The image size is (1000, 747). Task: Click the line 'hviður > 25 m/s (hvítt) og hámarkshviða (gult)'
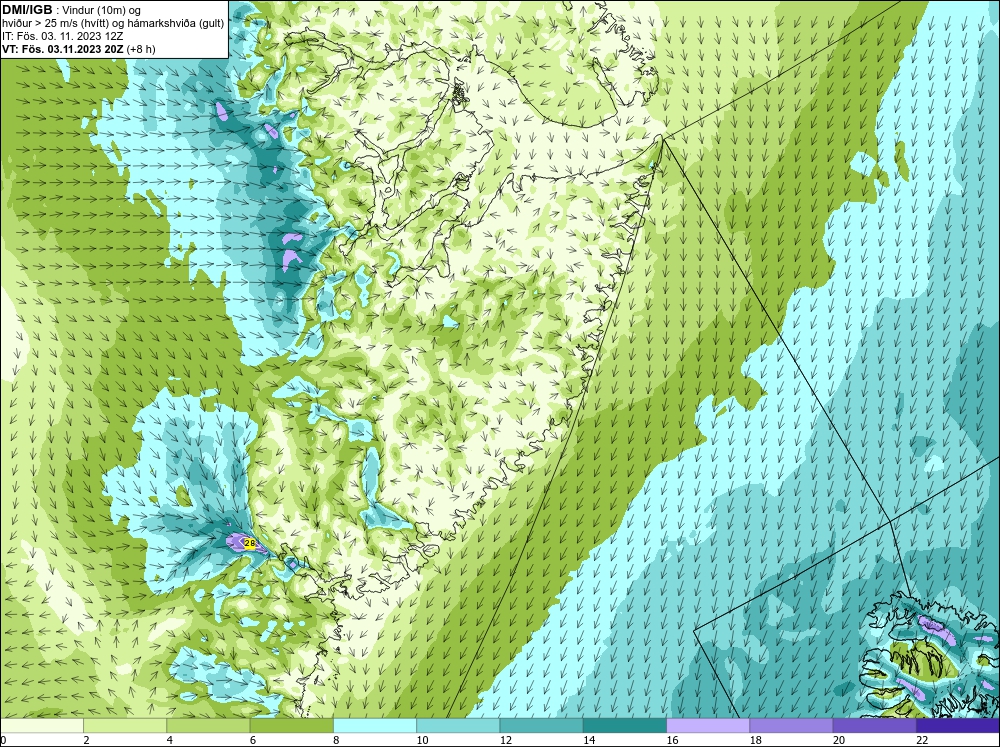(x=113, y=24)
